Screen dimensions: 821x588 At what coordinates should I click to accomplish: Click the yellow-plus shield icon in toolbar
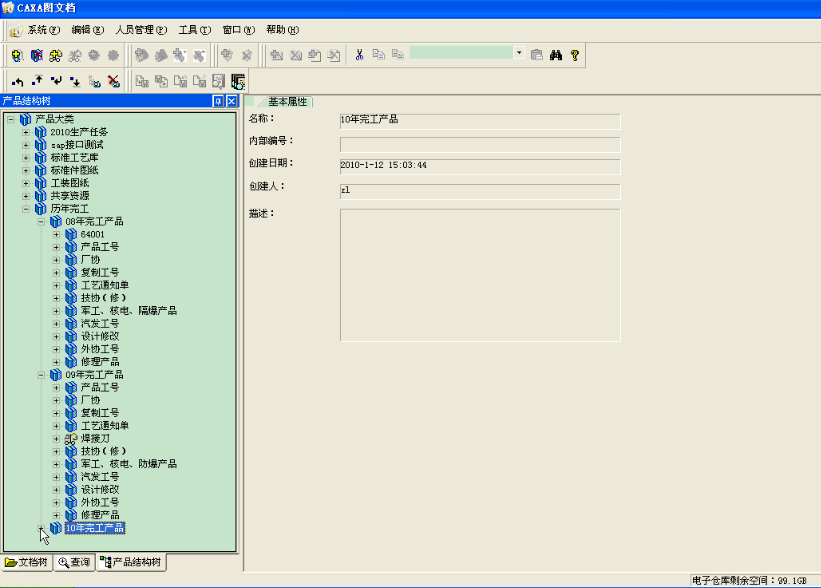17,55
